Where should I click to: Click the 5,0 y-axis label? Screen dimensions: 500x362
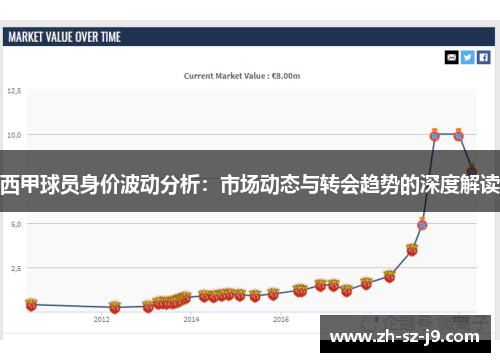[x=16, y=224]
